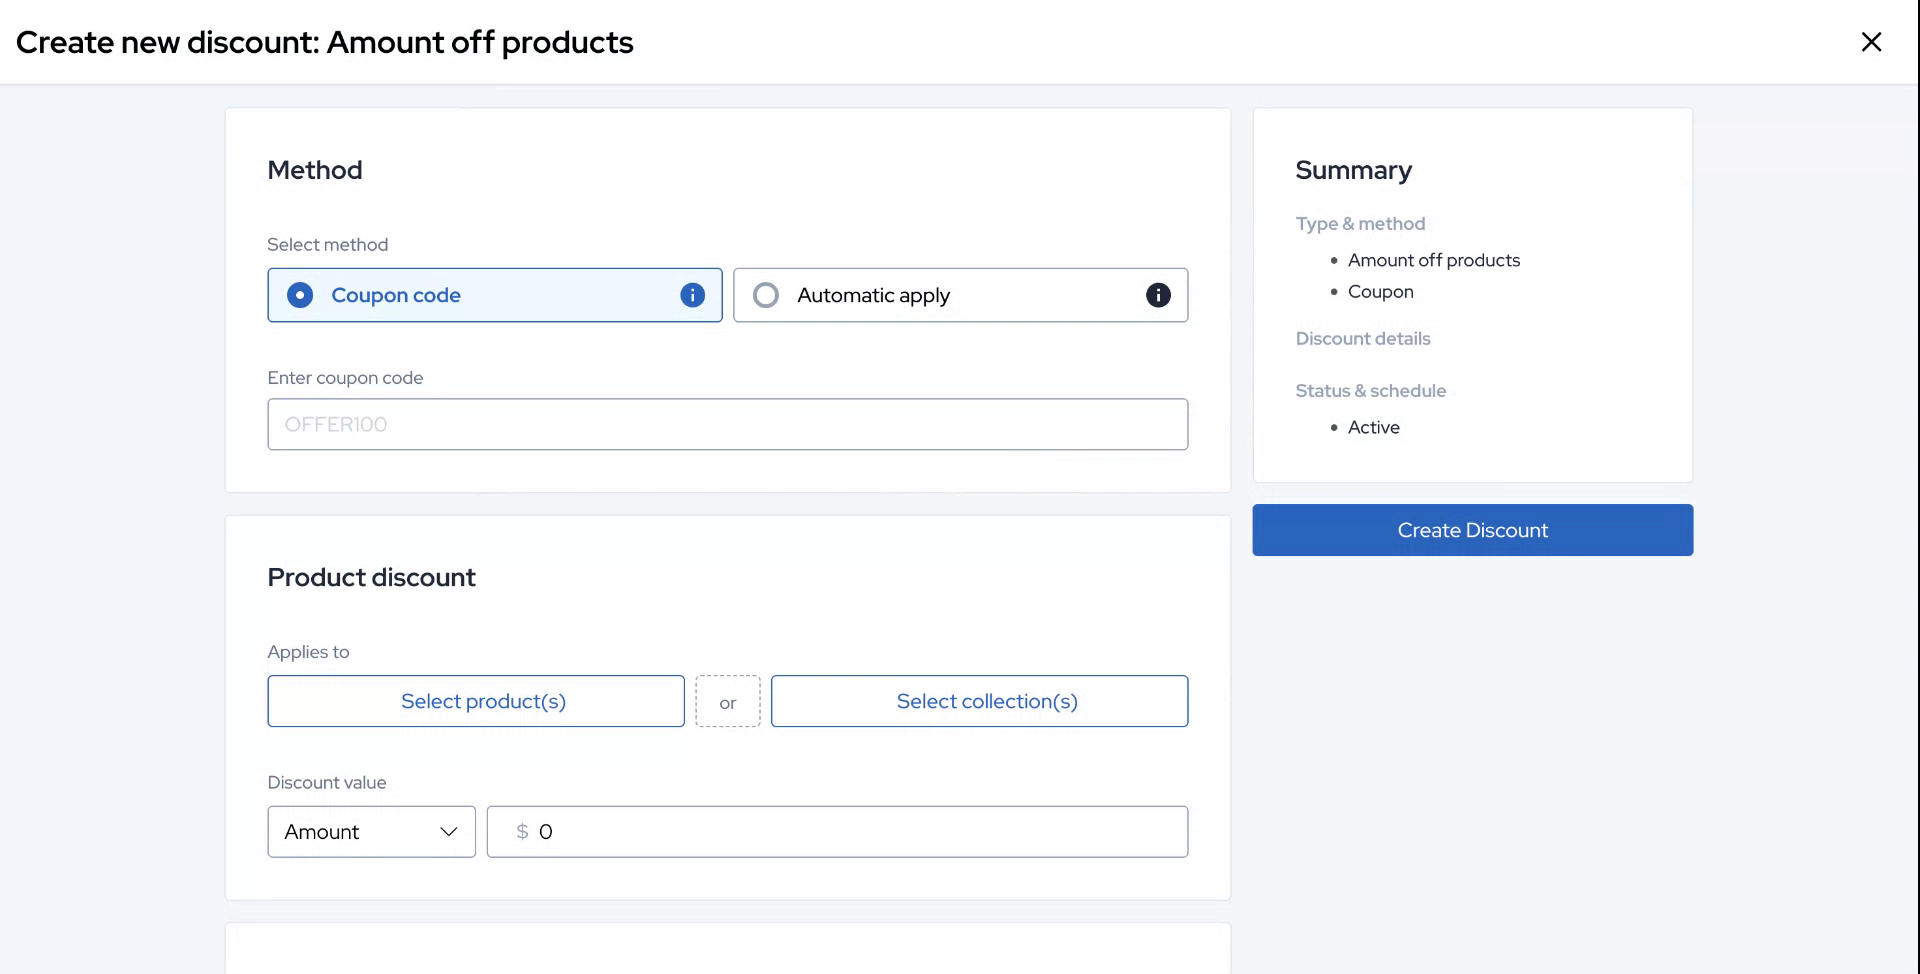
Task: Open the Select product(s) picker
Action: click(x=476, y=701)
